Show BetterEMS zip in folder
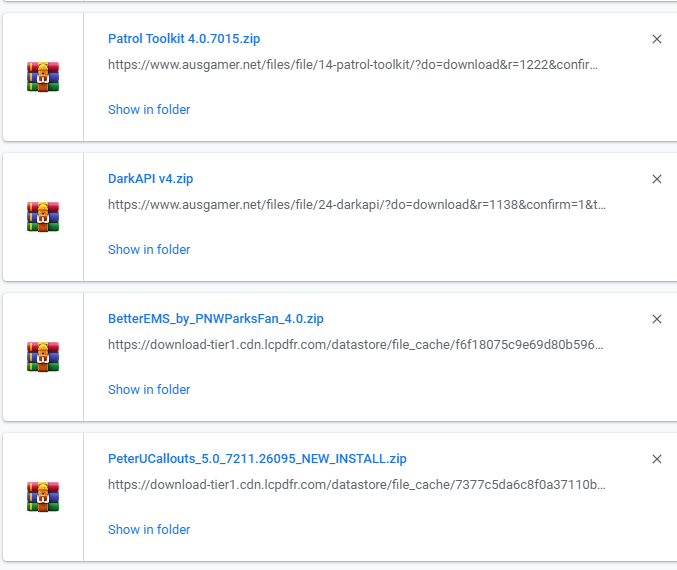Viewport: 677px width, 570px height. pos(149,390)
